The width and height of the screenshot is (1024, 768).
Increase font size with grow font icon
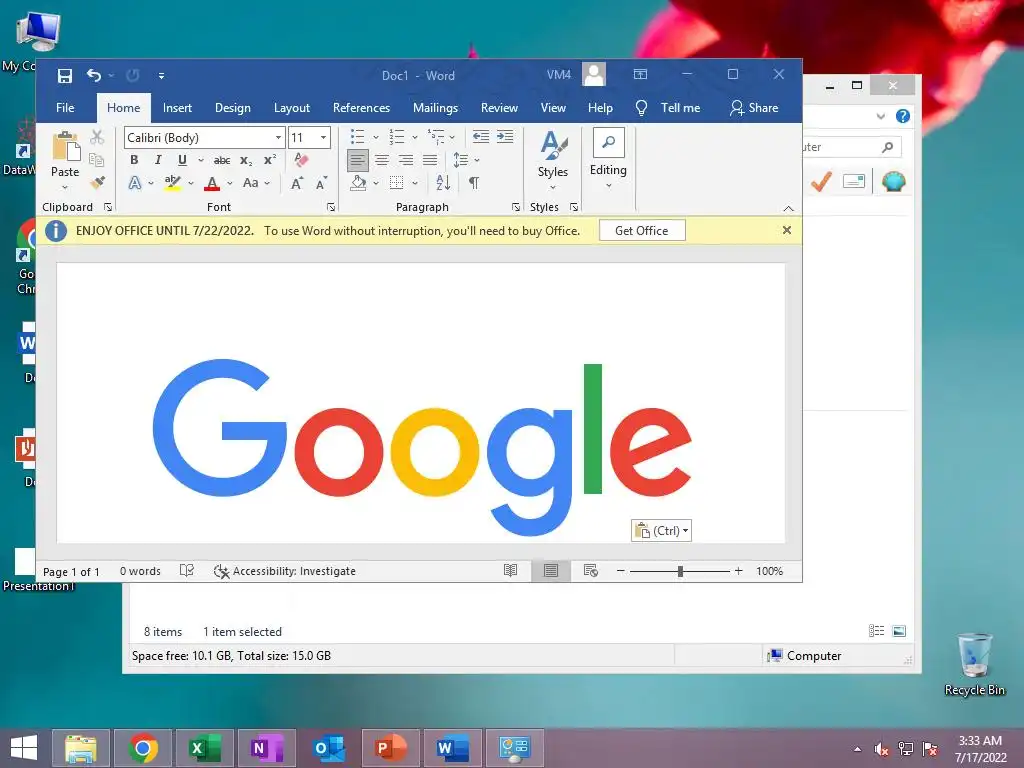(x=297, y=184)
